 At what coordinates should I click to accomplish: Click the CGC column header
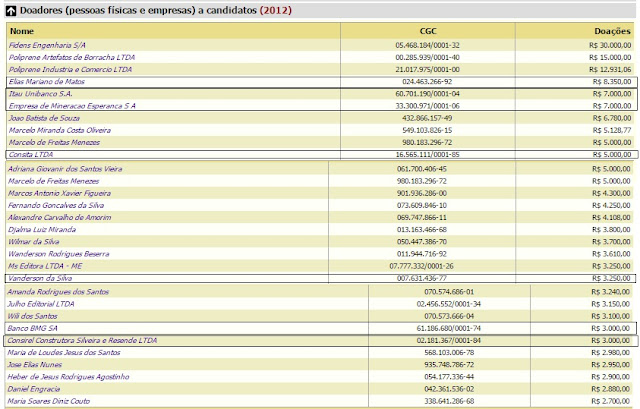point(428,31)
